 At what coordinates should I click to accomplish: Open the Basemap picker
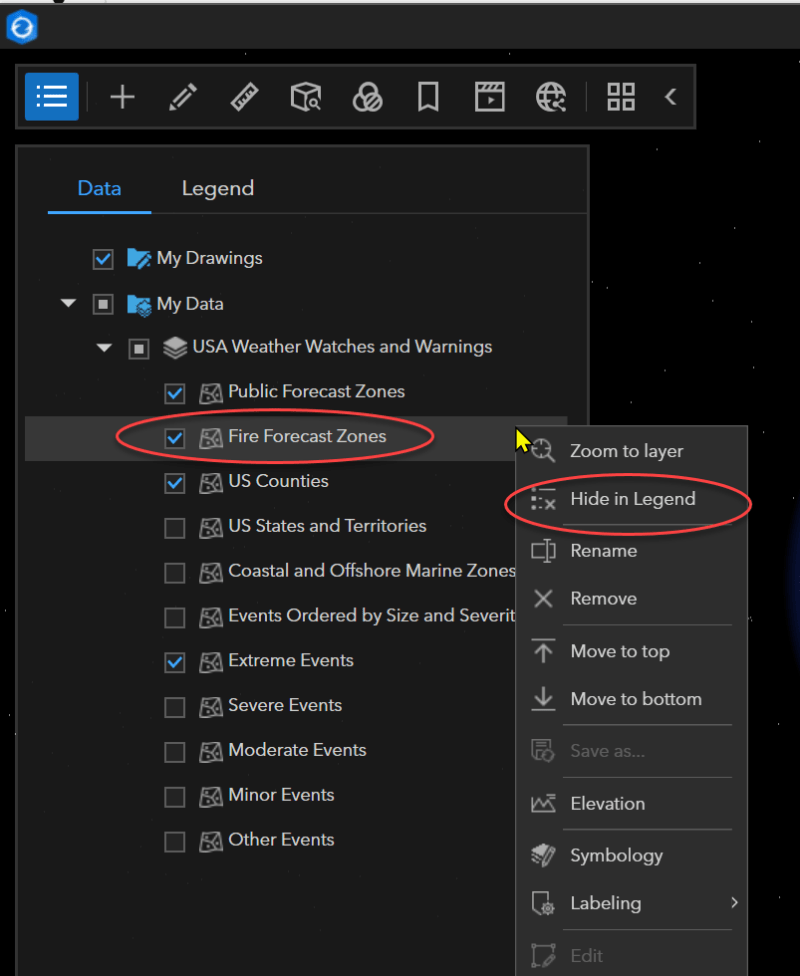point(367,97)
